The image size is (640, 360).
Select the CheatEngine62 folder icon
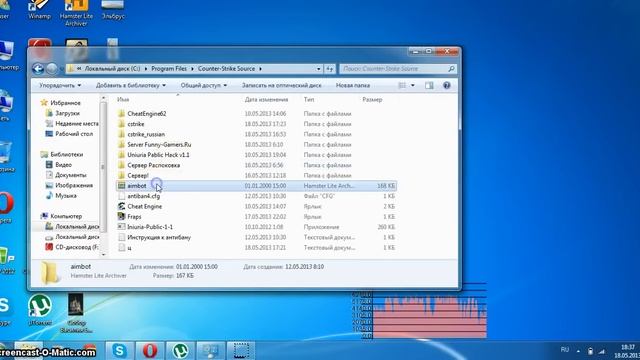(x=121, y=113)
